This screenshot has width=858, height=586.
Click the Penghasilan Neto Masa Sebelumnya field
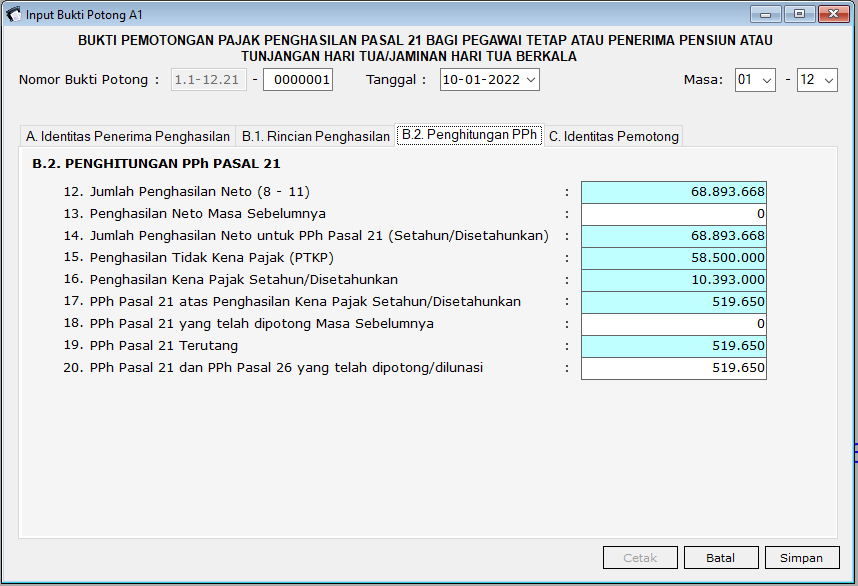coord(673,213)
